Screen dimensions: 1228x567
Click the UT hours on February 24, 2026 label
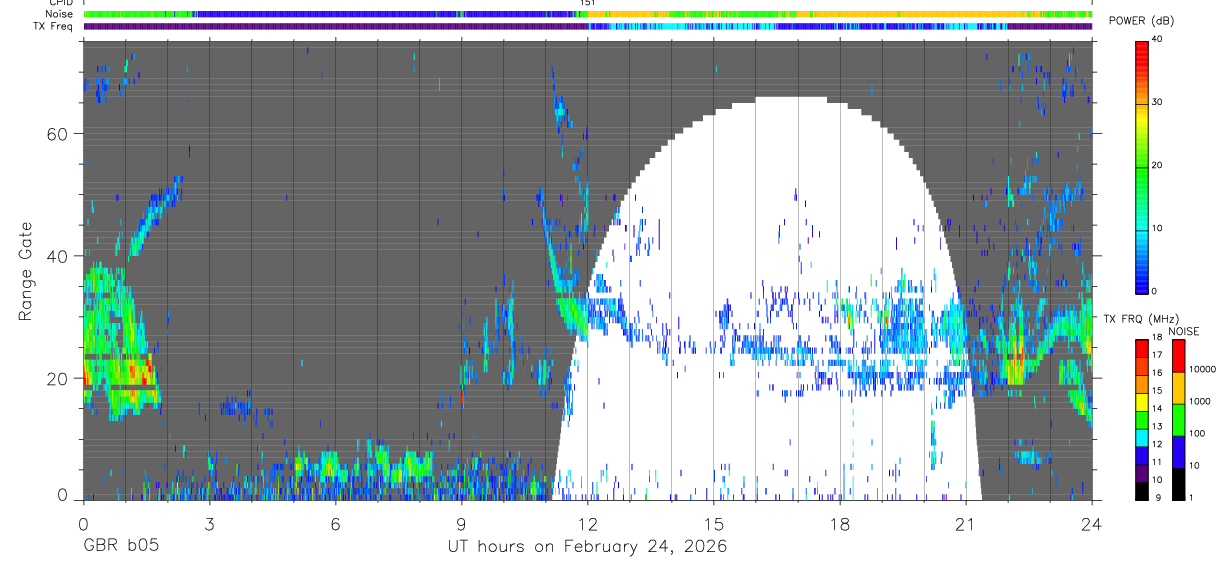[x=587, y=548]
